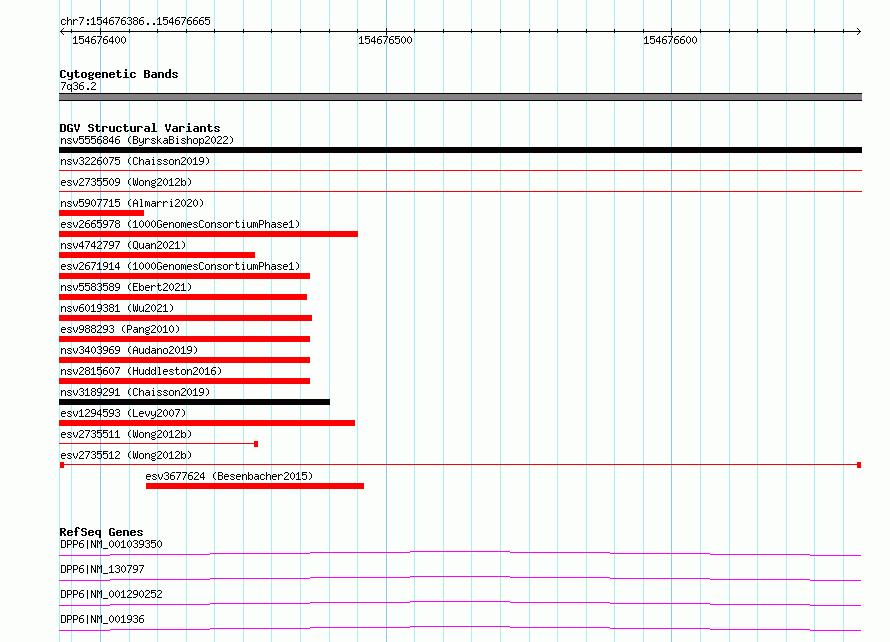890x642 pixels.
Task: Select nsv4742797 (Quan2021) label
Action: coord(123,245)
